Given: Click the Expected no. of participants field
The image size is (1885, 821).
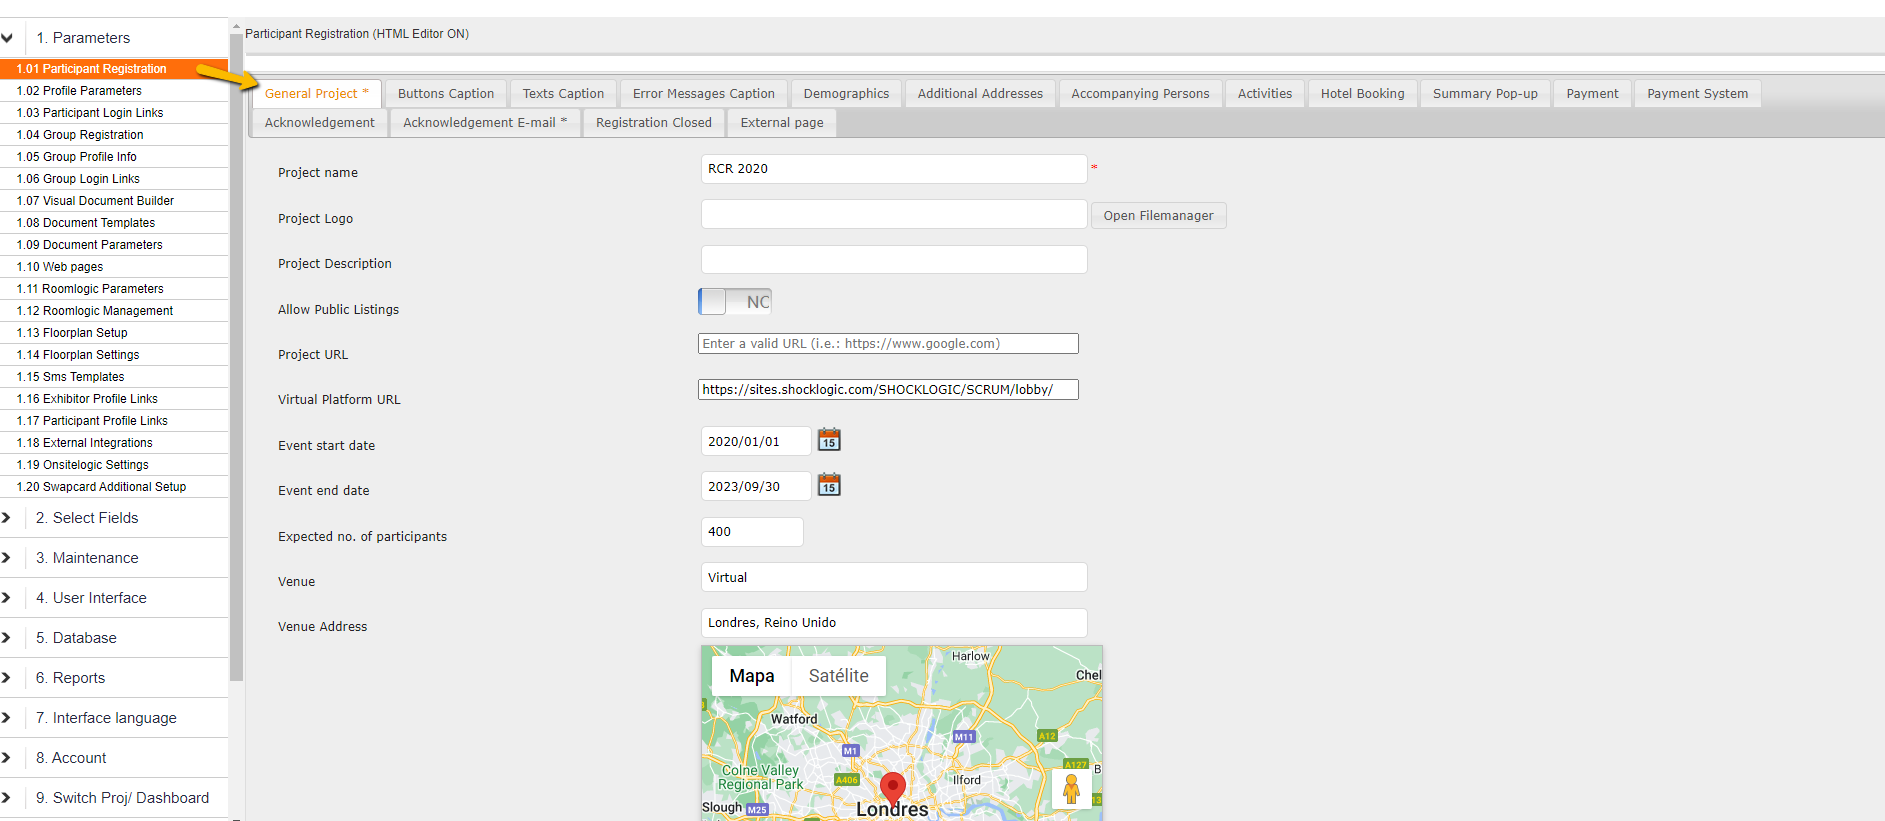Looking at the screenshot, I should pyautogui.click(x=752, y=532).
